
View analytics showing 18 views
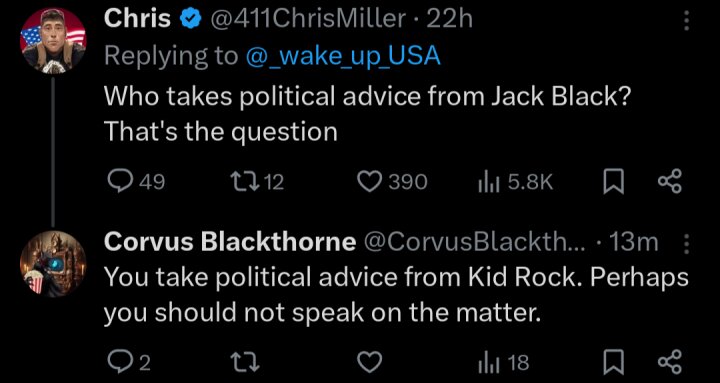[x=503, y=364]
